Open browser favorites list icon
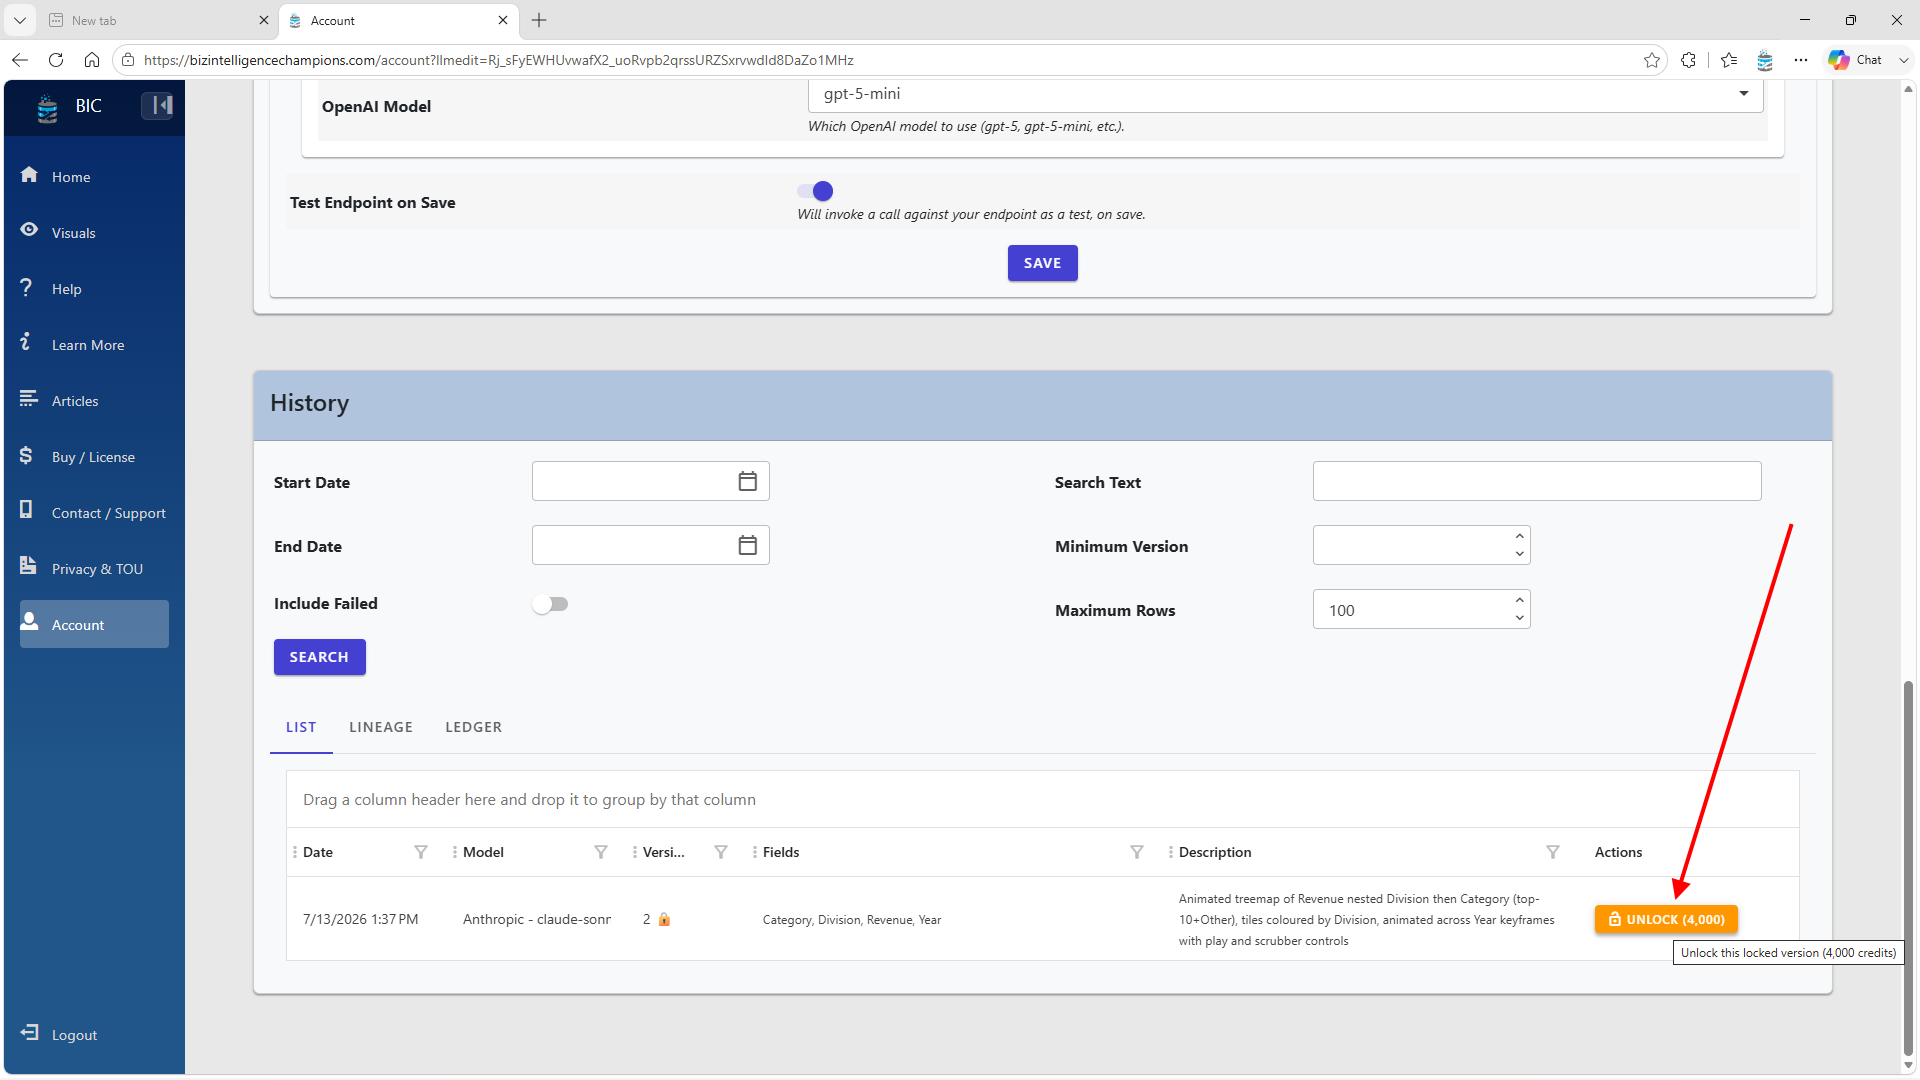Viewport: 1920px width, 1080px height. tap(1729, 60)
